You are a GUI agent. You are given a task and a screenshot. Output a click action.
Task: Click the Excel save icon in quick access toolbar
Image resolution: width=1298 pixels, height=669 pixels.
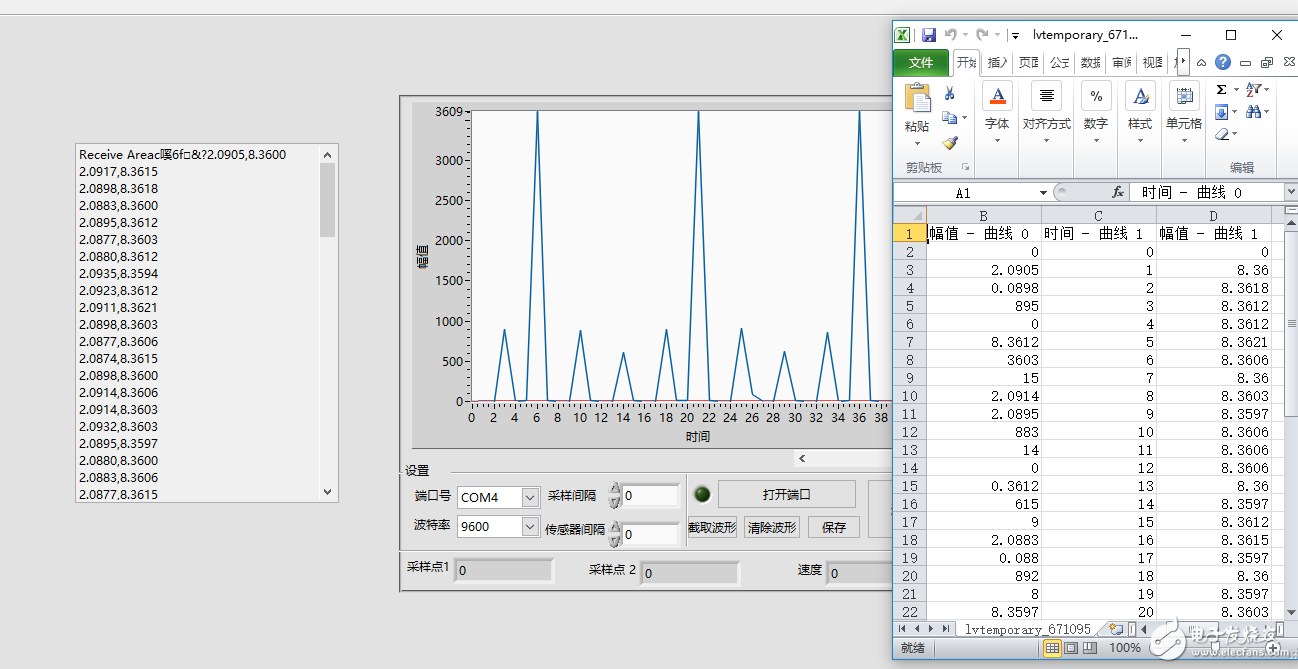click(x=929, y=35)
